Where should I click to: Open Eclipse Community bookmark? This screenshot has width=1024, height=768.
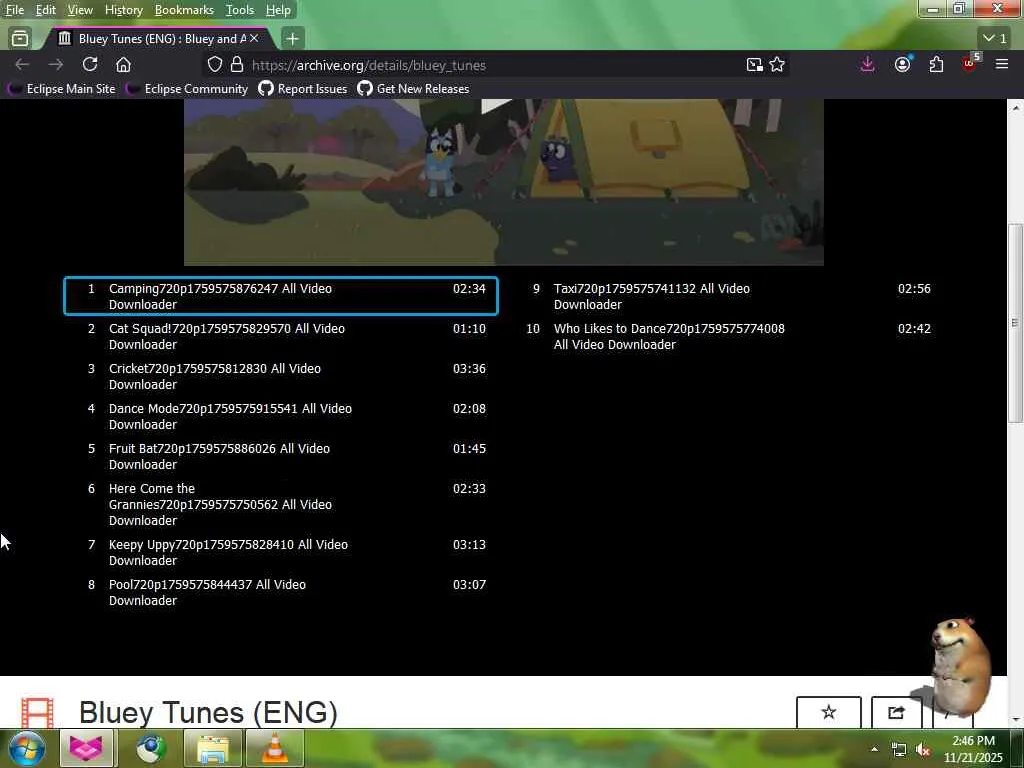(188, 88)
